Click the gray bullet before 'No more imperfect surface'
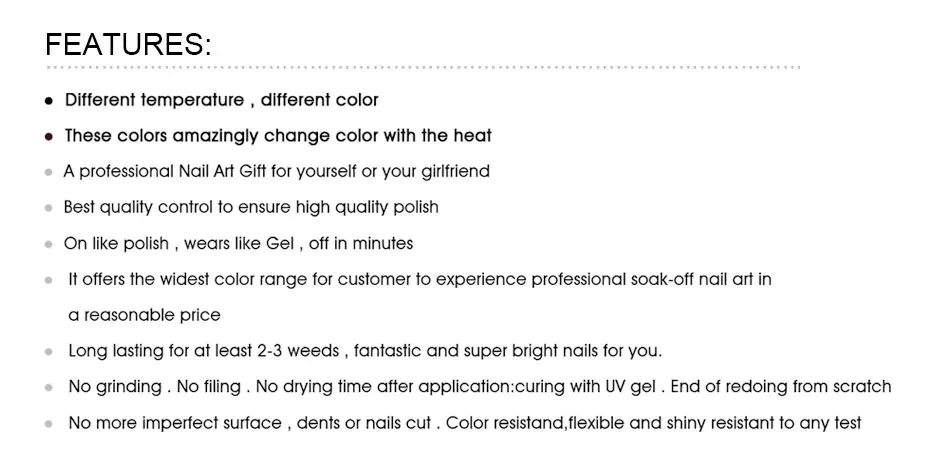 pos(49,424)
